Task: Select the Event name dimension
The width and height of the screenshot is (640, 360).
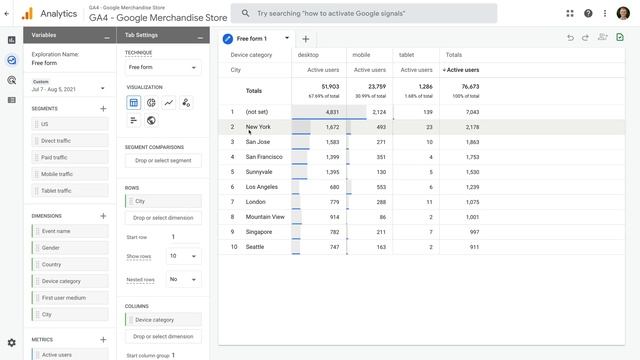Action: tap(70, 231)
